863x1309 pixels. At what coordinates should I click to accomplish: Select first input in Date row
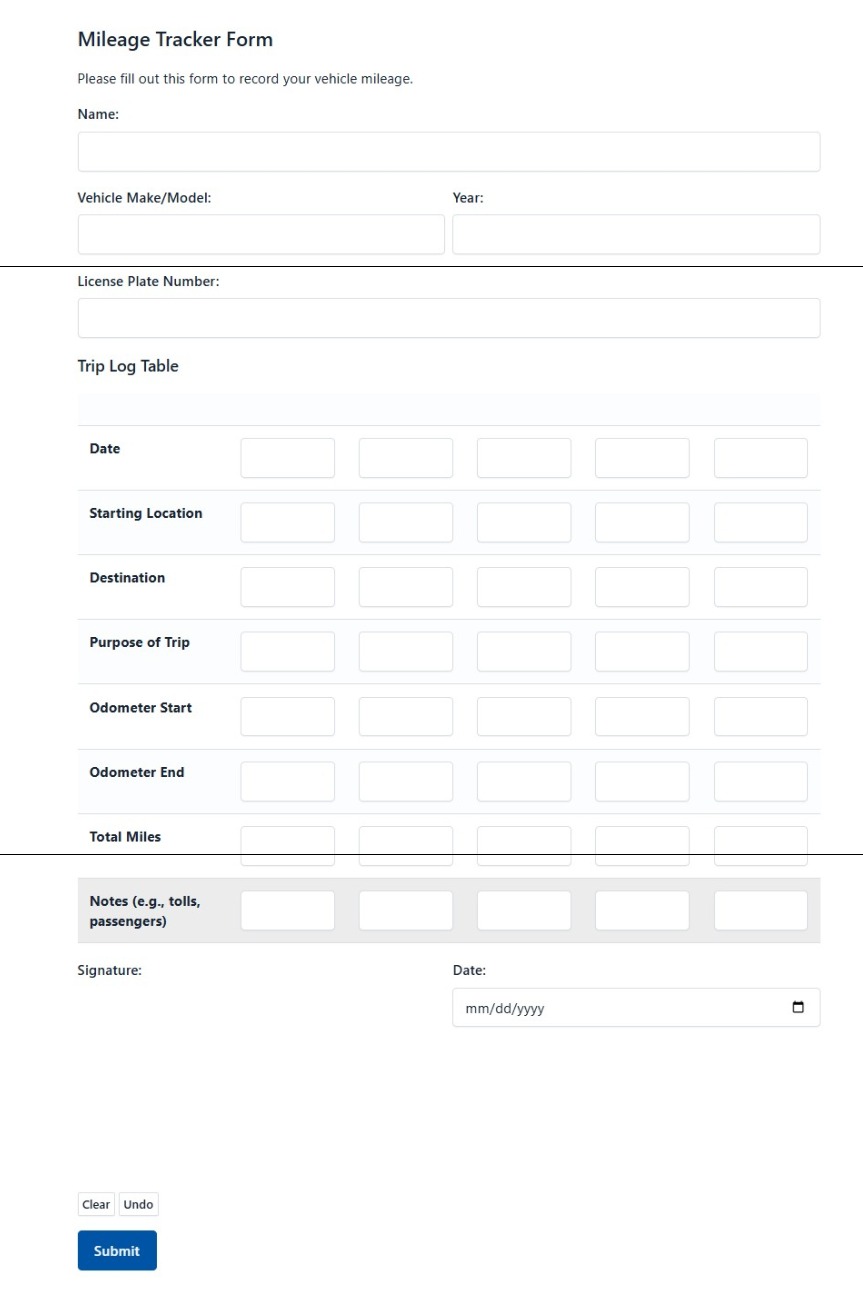click(288, 458)
